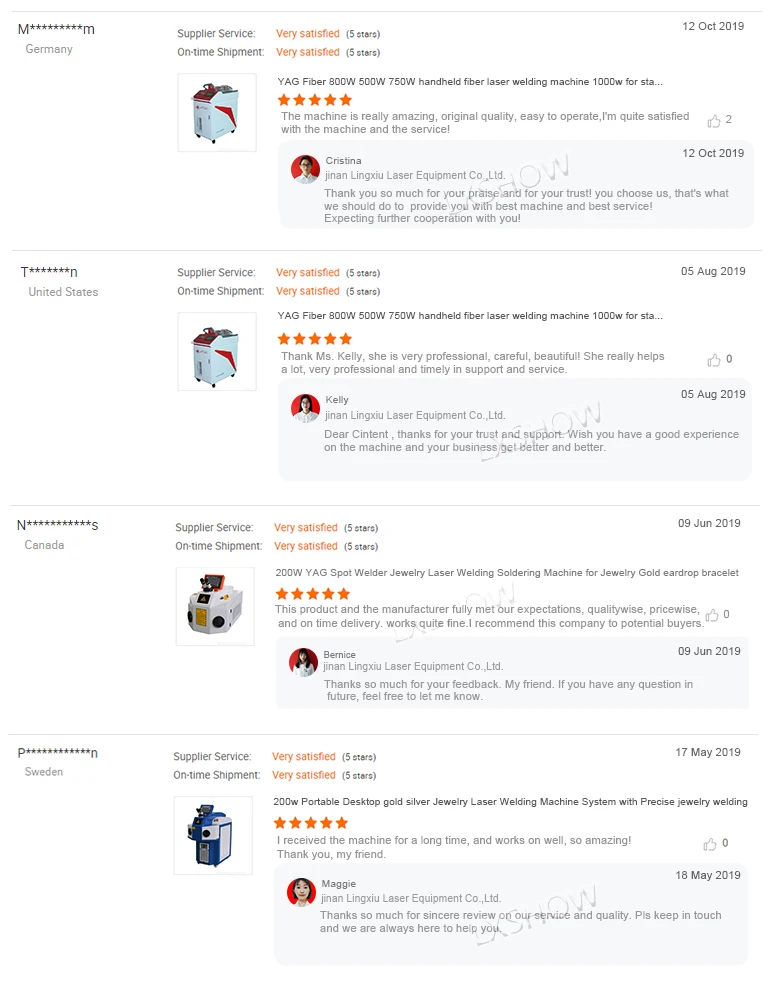Viewport: 780px width, 994px height.
Task: Click Cristina's profile avatar
Action: (305, 169)
